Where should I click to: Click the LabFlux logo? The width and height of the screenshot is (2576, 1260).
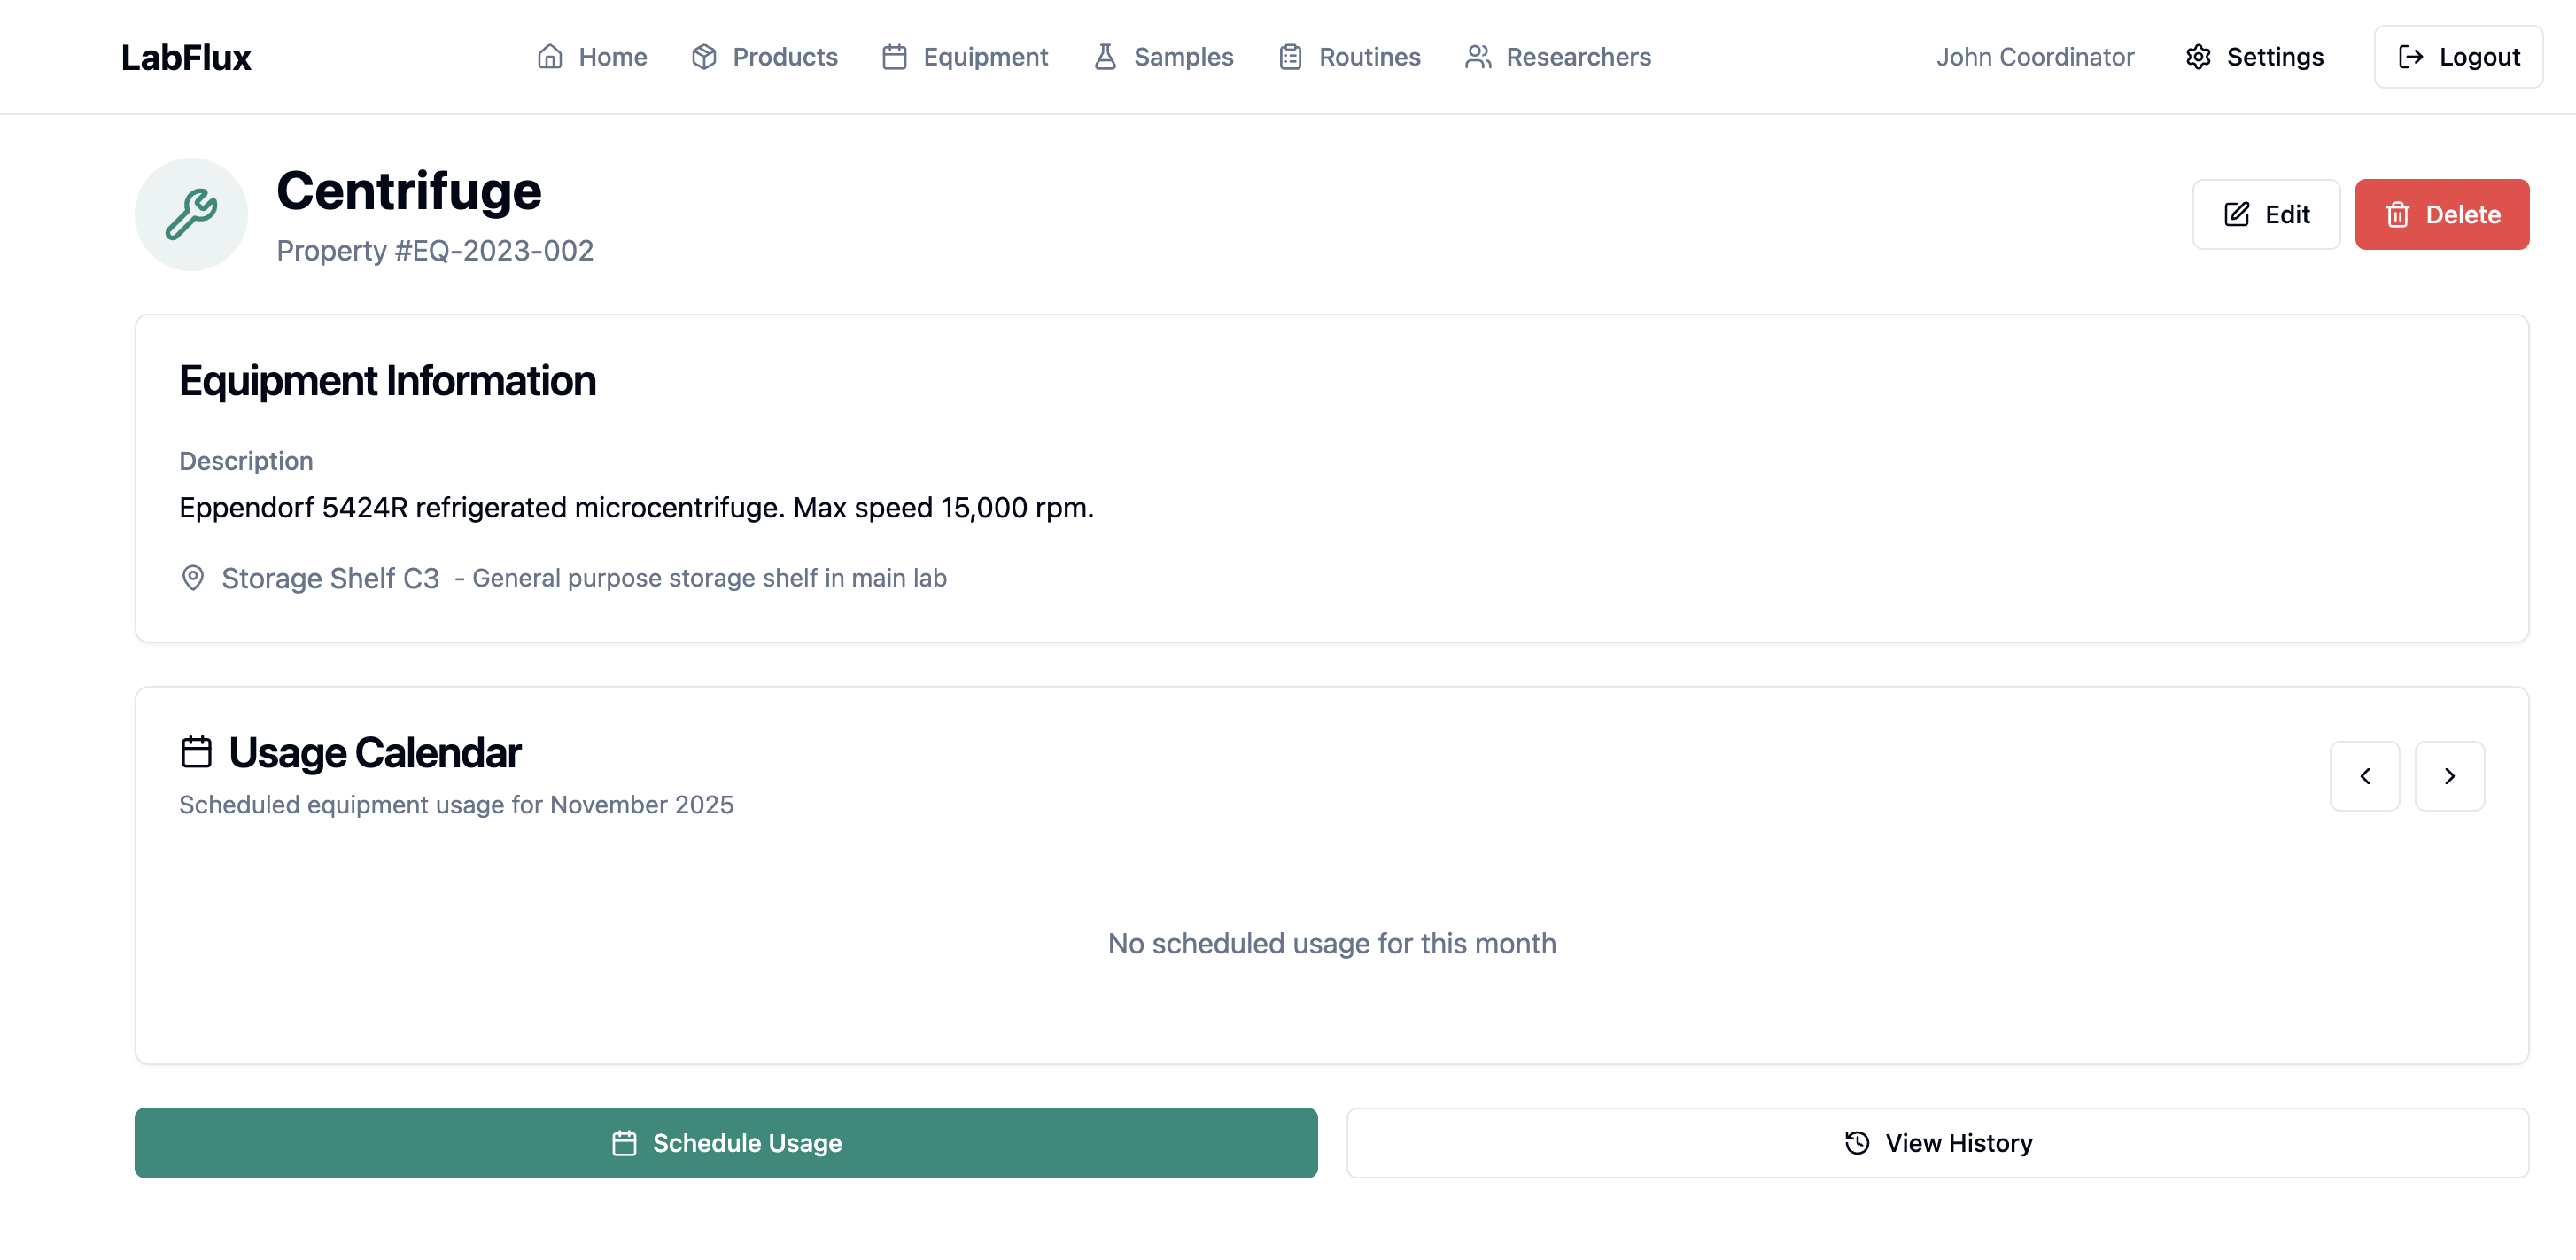pos(186,57)
